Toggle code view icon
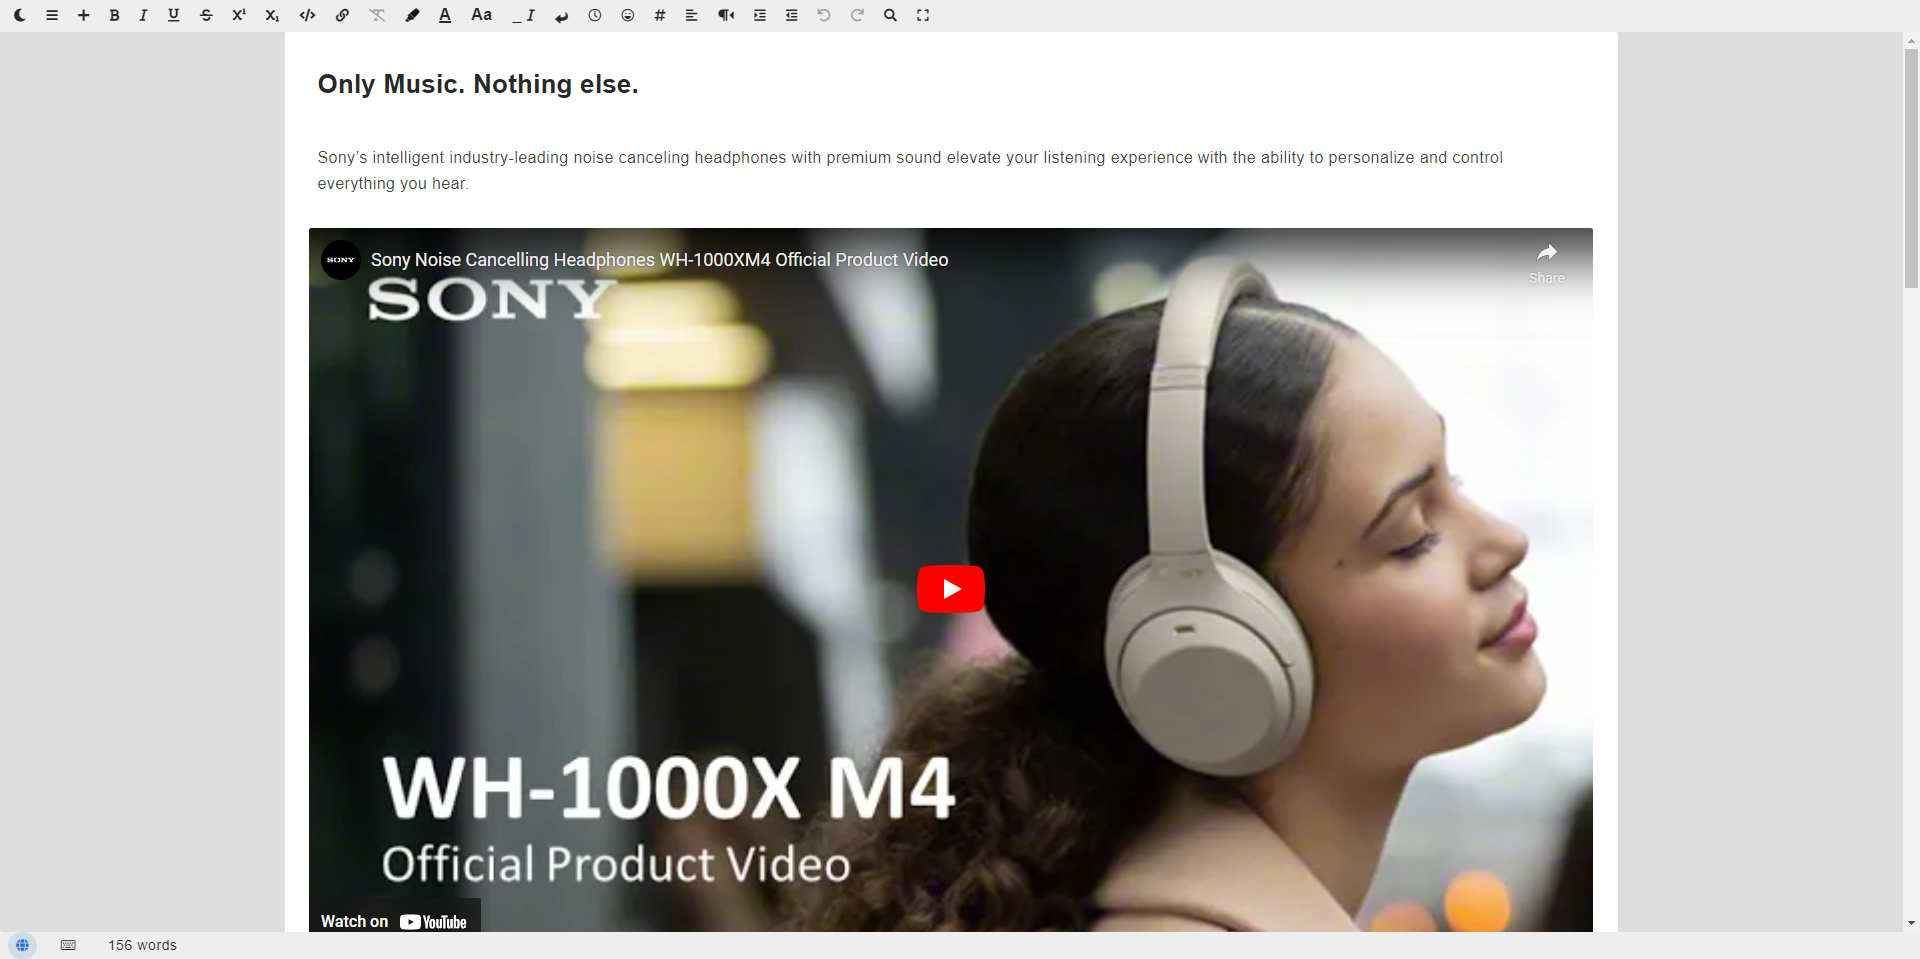The width and height of the screenshot is (1920, 959). point(308,15)
